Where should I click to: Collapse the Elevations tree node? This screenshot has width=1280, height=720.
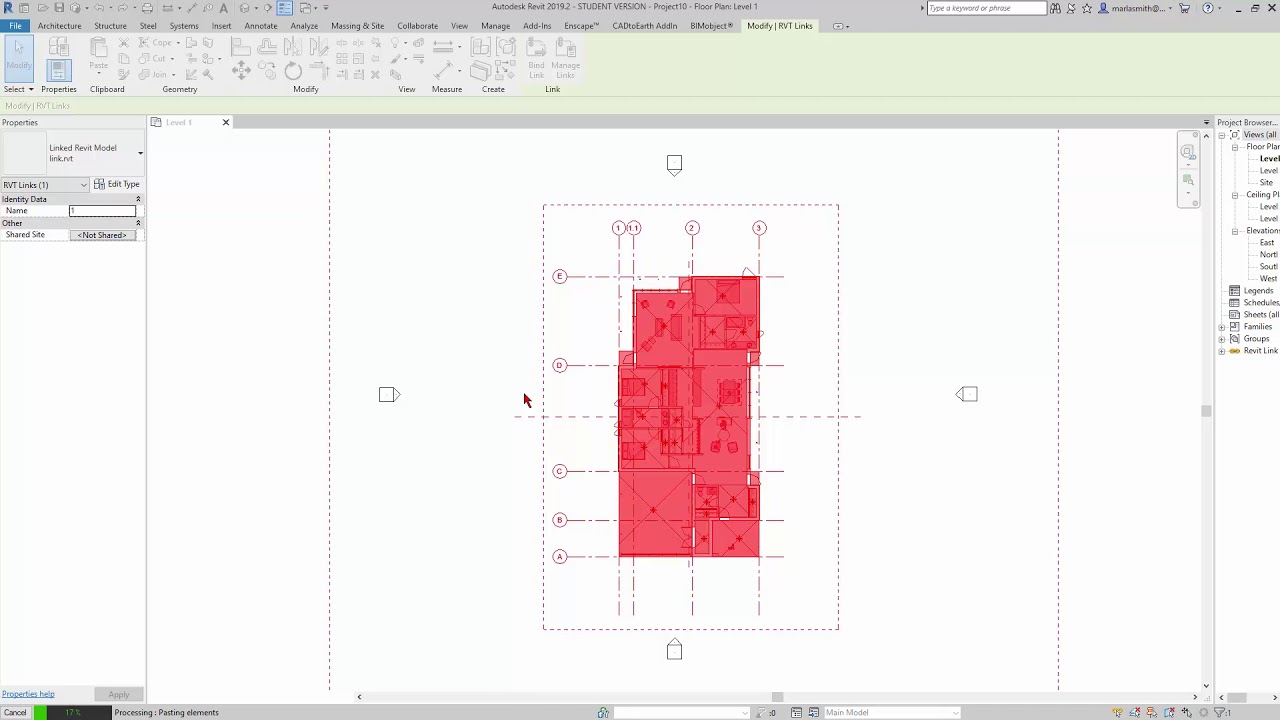1235,231
